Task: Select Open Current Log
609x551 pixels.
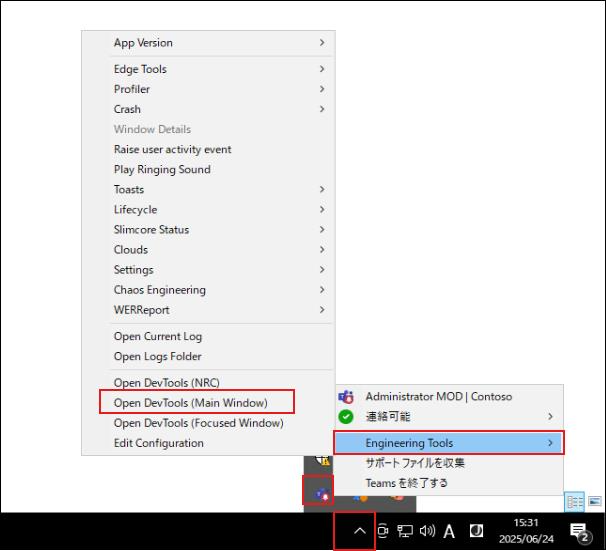Action: 209,337
